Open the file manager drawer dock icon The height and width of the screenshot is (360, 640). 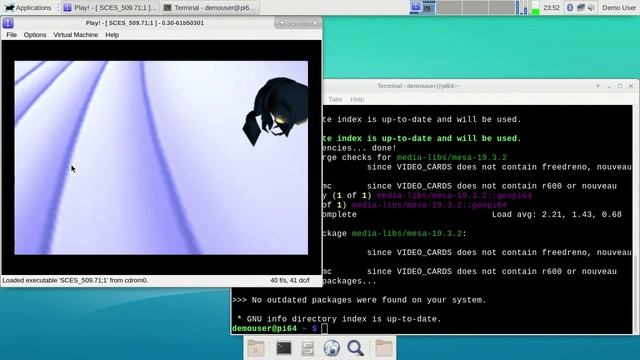click(x=307, y=348)
